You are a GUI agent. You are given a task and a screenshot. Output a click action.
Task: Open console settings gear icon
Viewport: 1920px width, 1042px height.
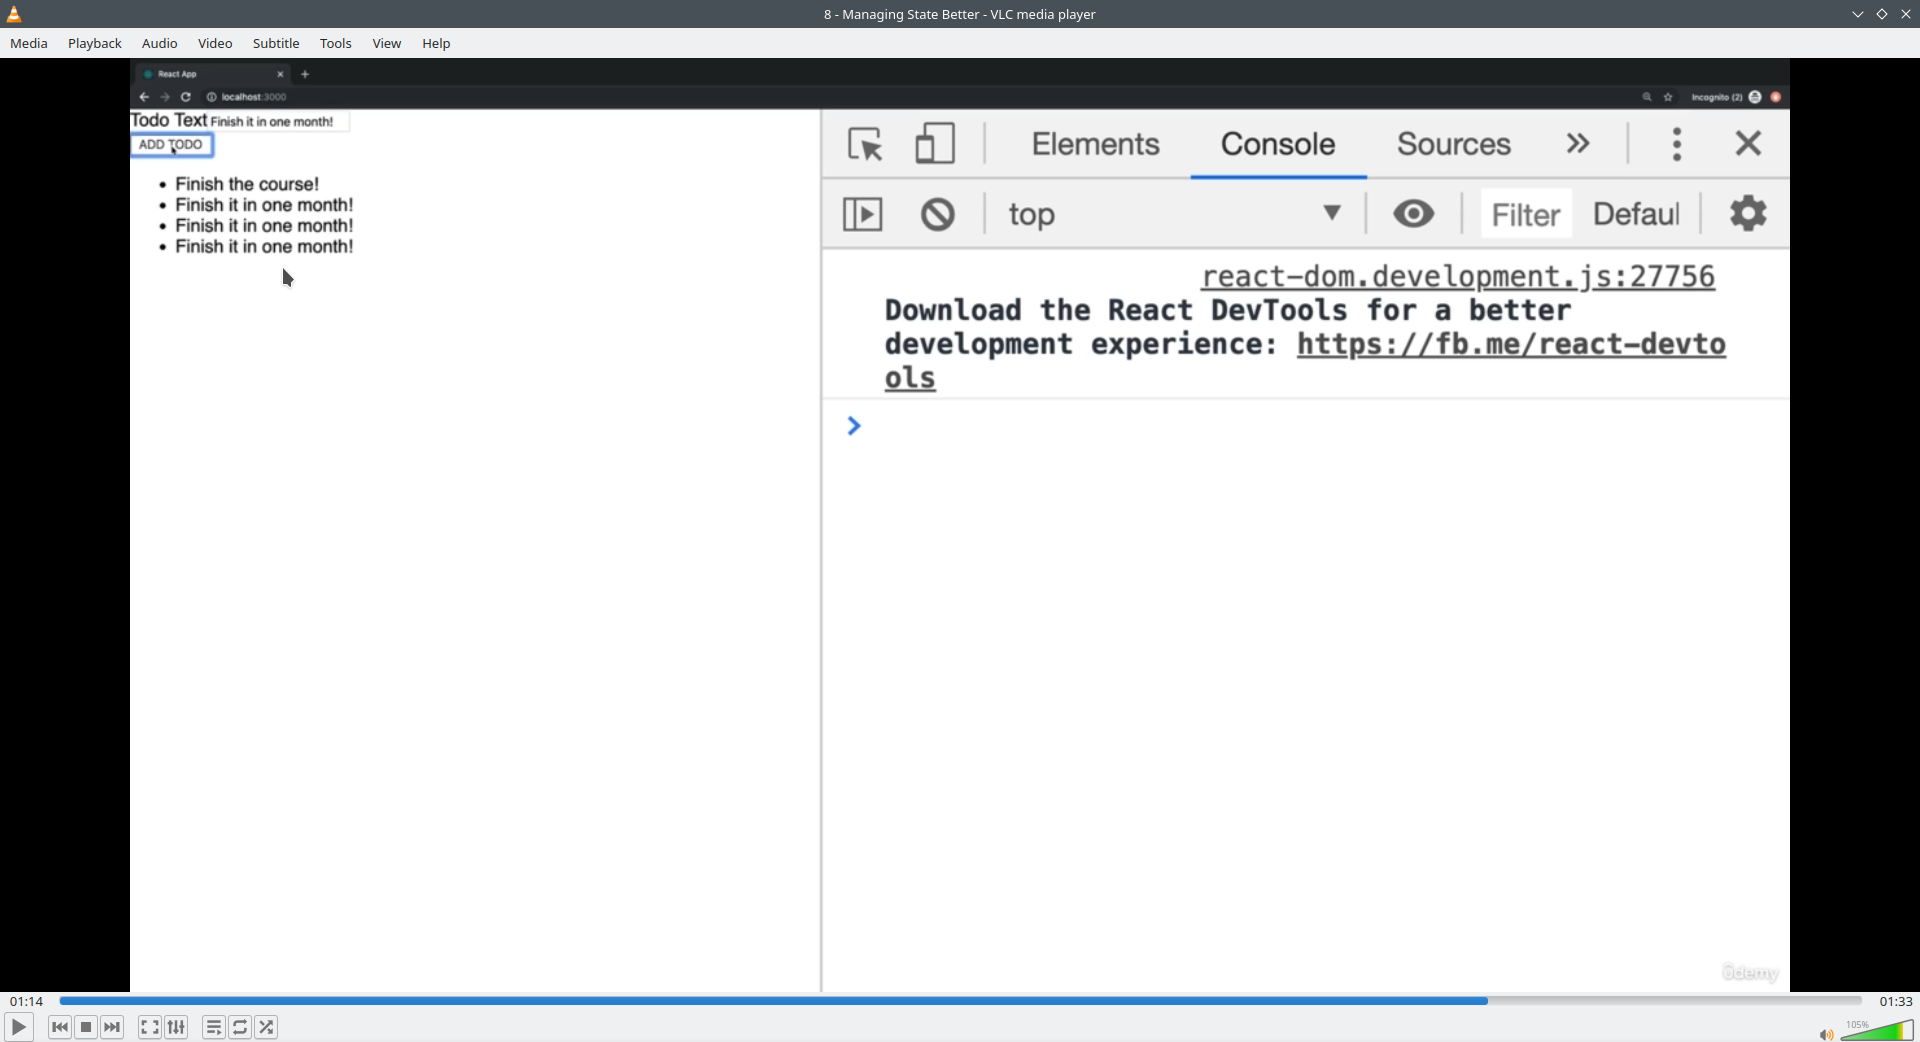pos(1748,213)
